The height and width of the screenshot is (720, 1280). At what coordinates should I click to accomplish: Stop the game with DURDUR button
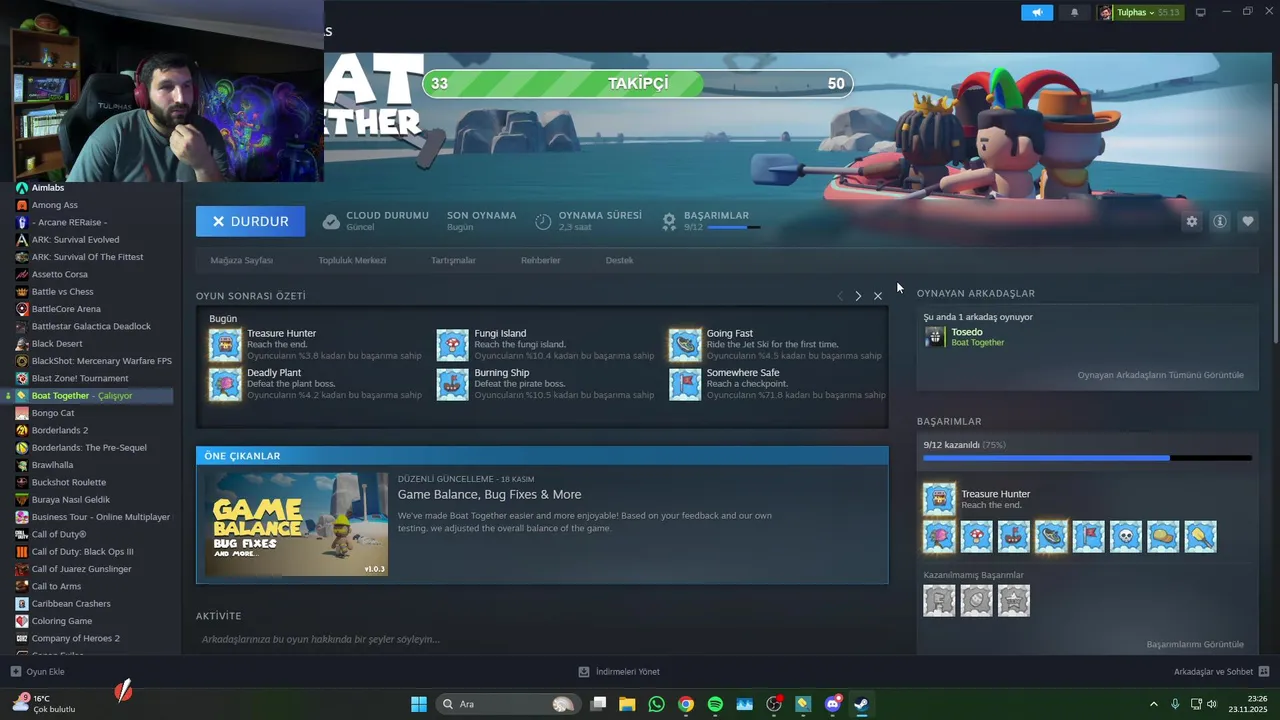pyautogui.click(x=250, y=221)
